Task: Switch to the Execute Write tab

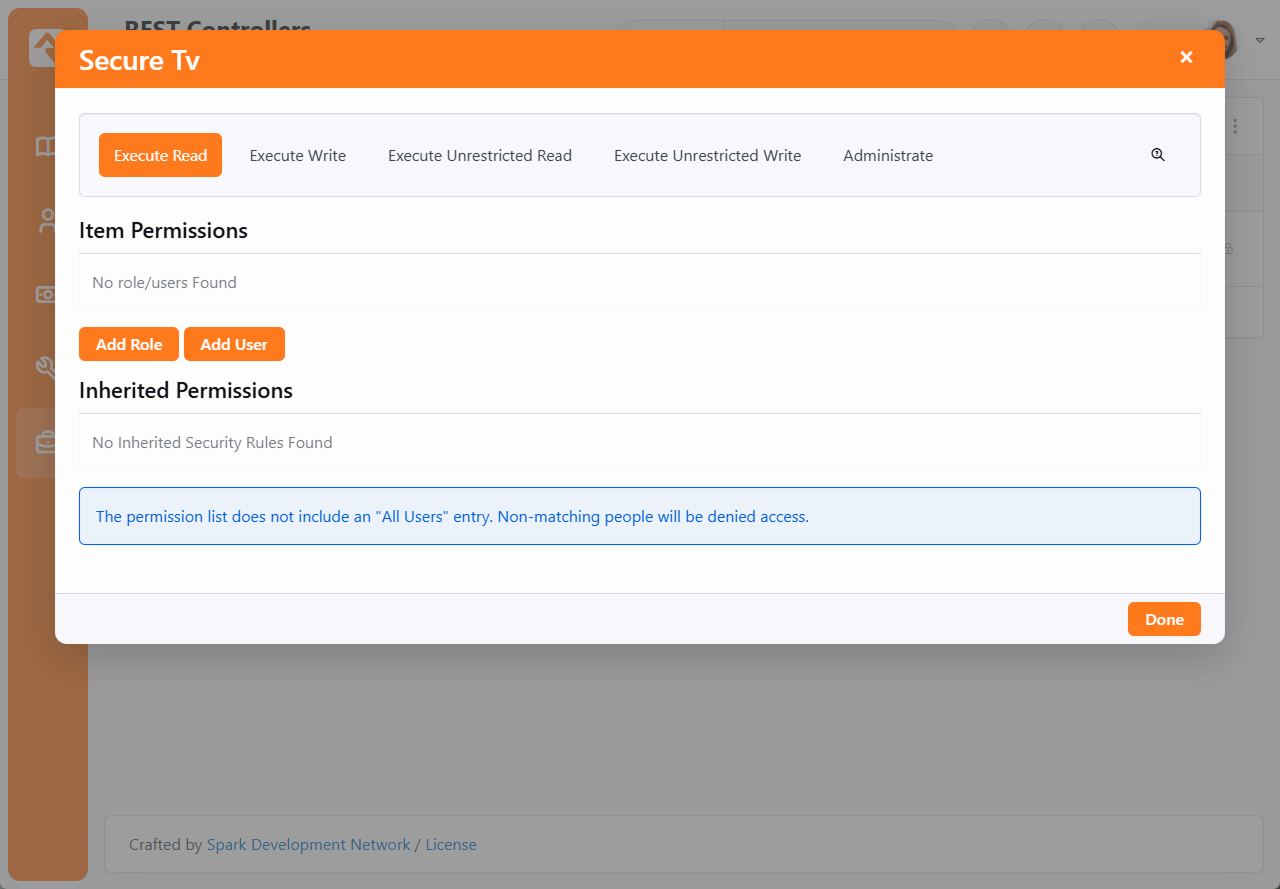Action: 298,155
